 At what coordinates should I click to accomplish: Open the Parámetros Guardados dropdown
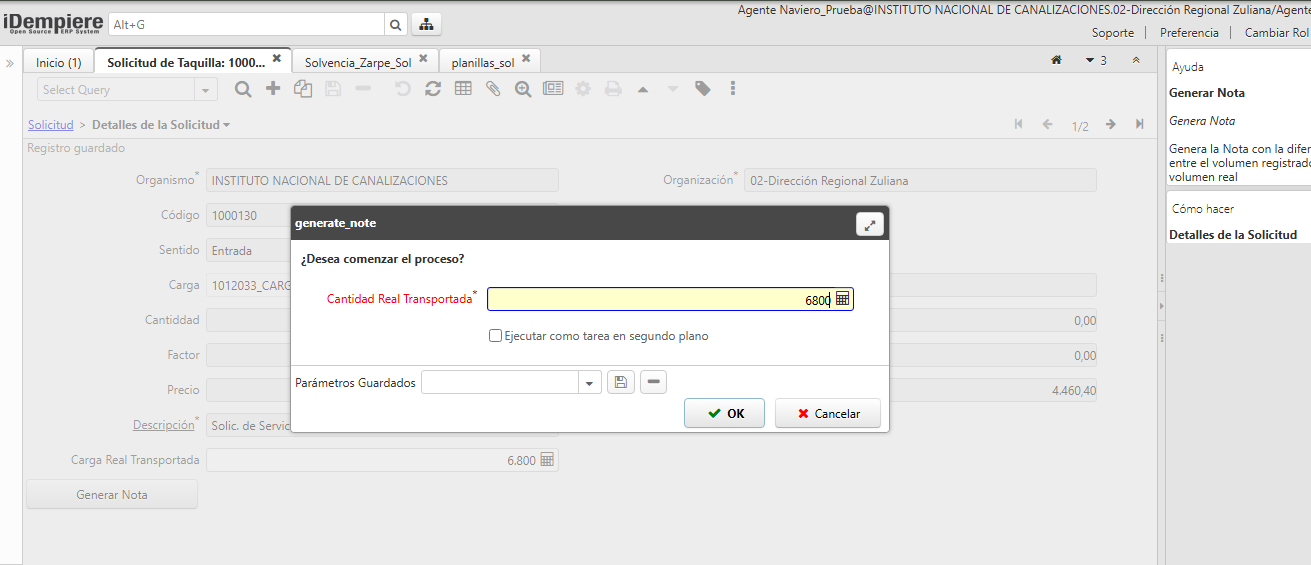click(589, 382)
